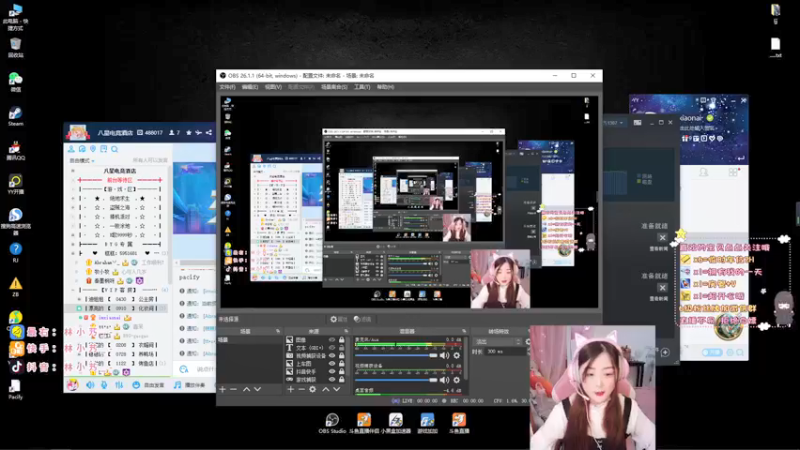The image size is (800, 450).
Task: Click the 属性 properties button above sources
Action: (x=339, y=319)
